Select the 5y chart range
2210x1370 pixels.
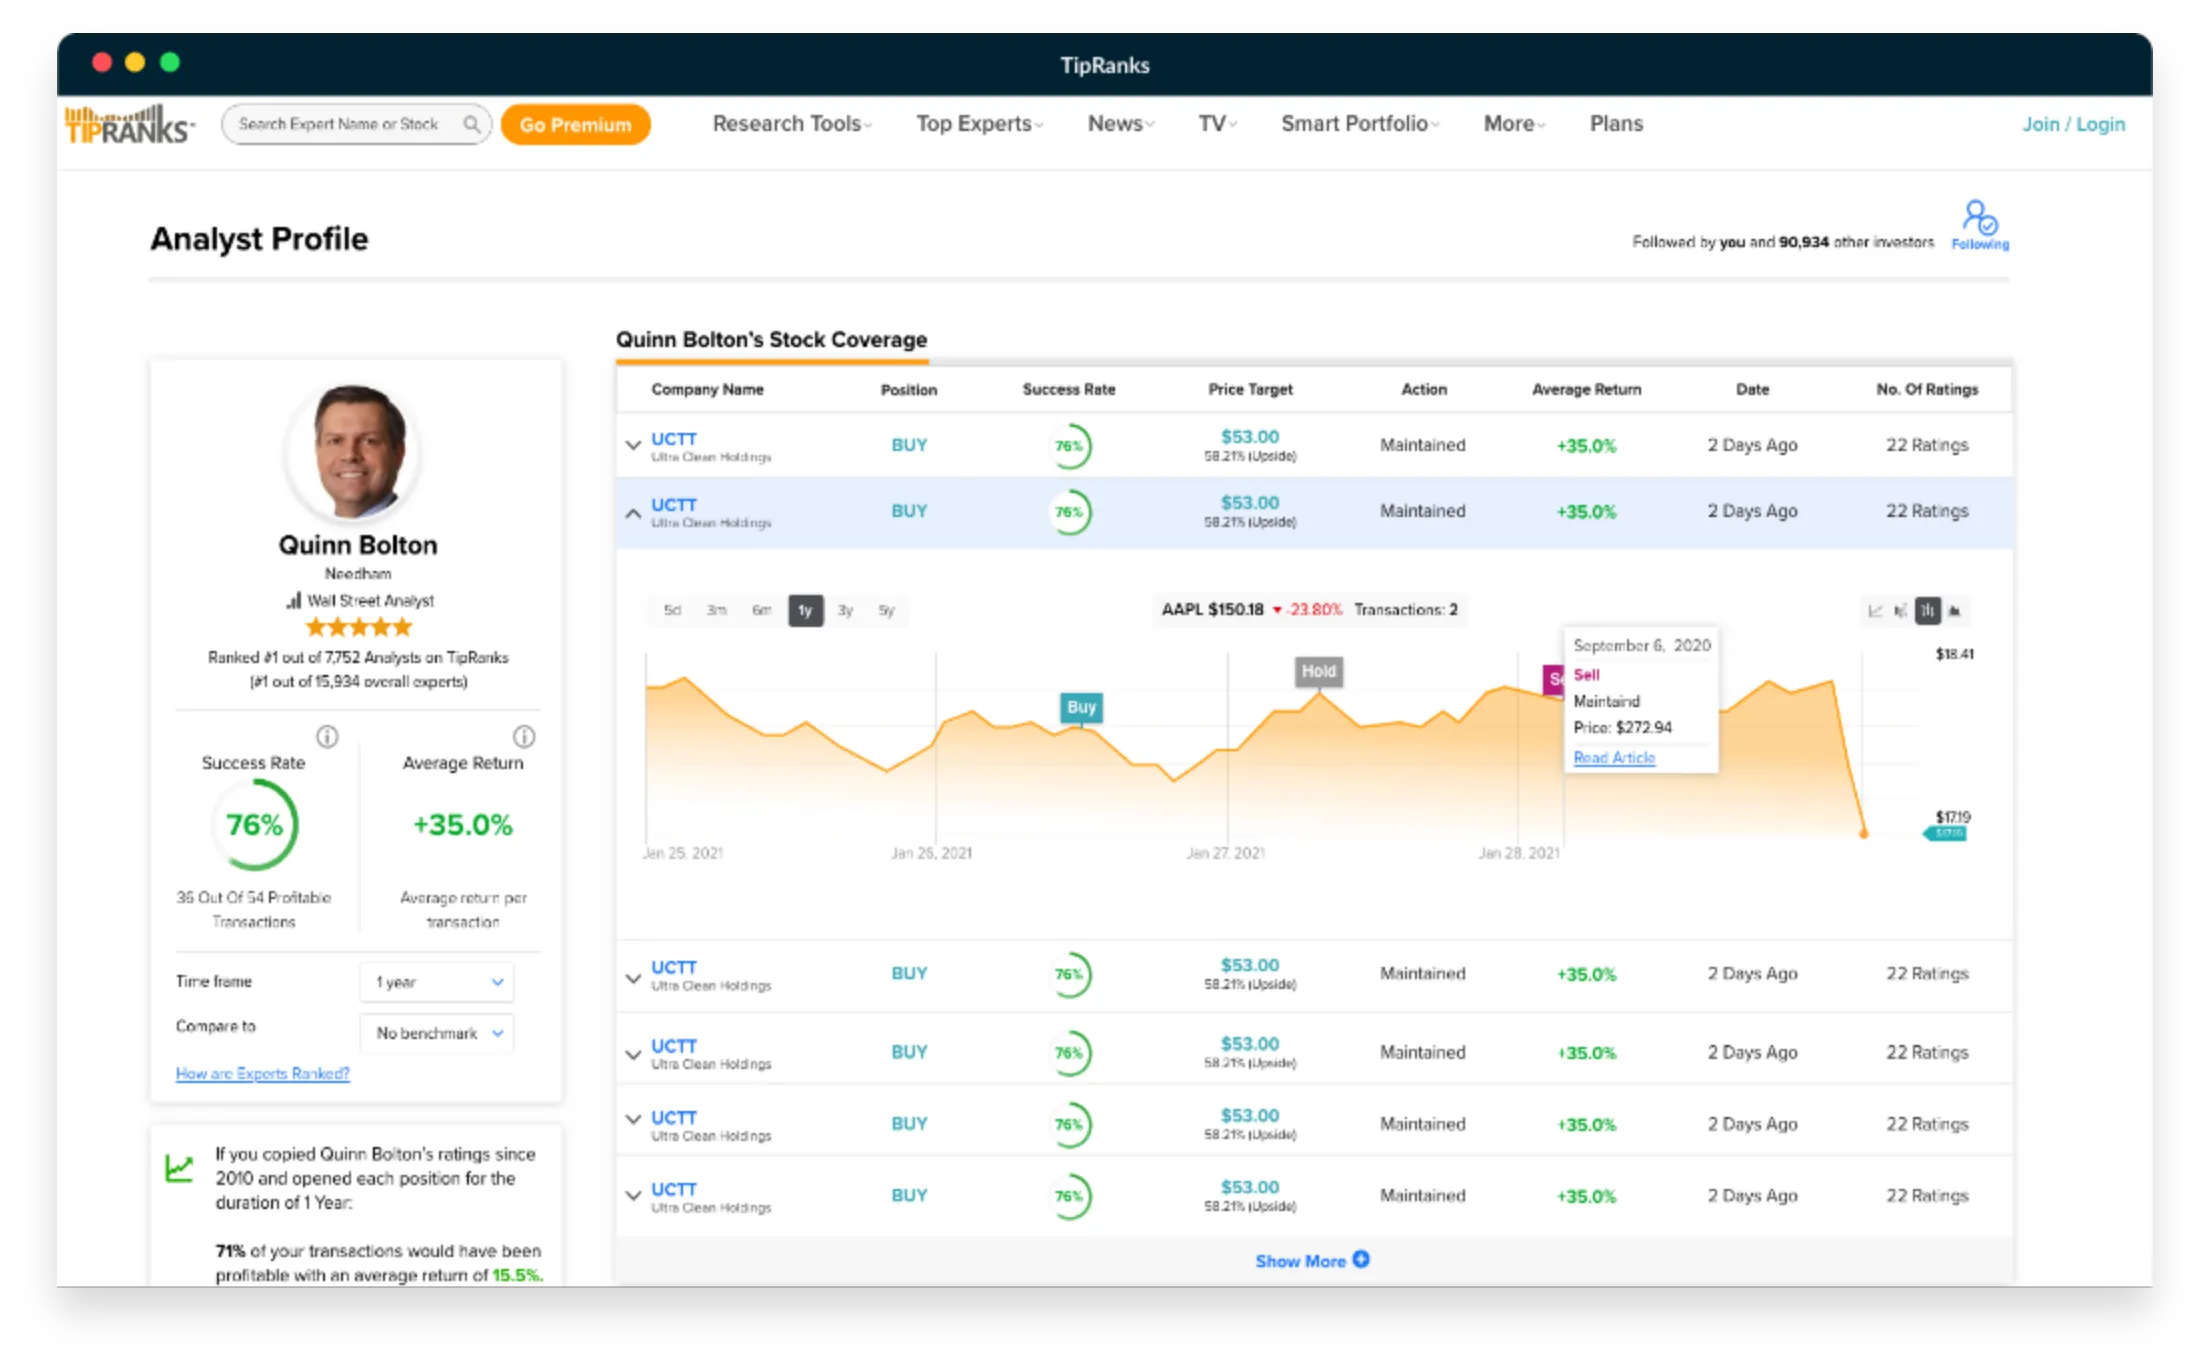click(x=886, y=610)
